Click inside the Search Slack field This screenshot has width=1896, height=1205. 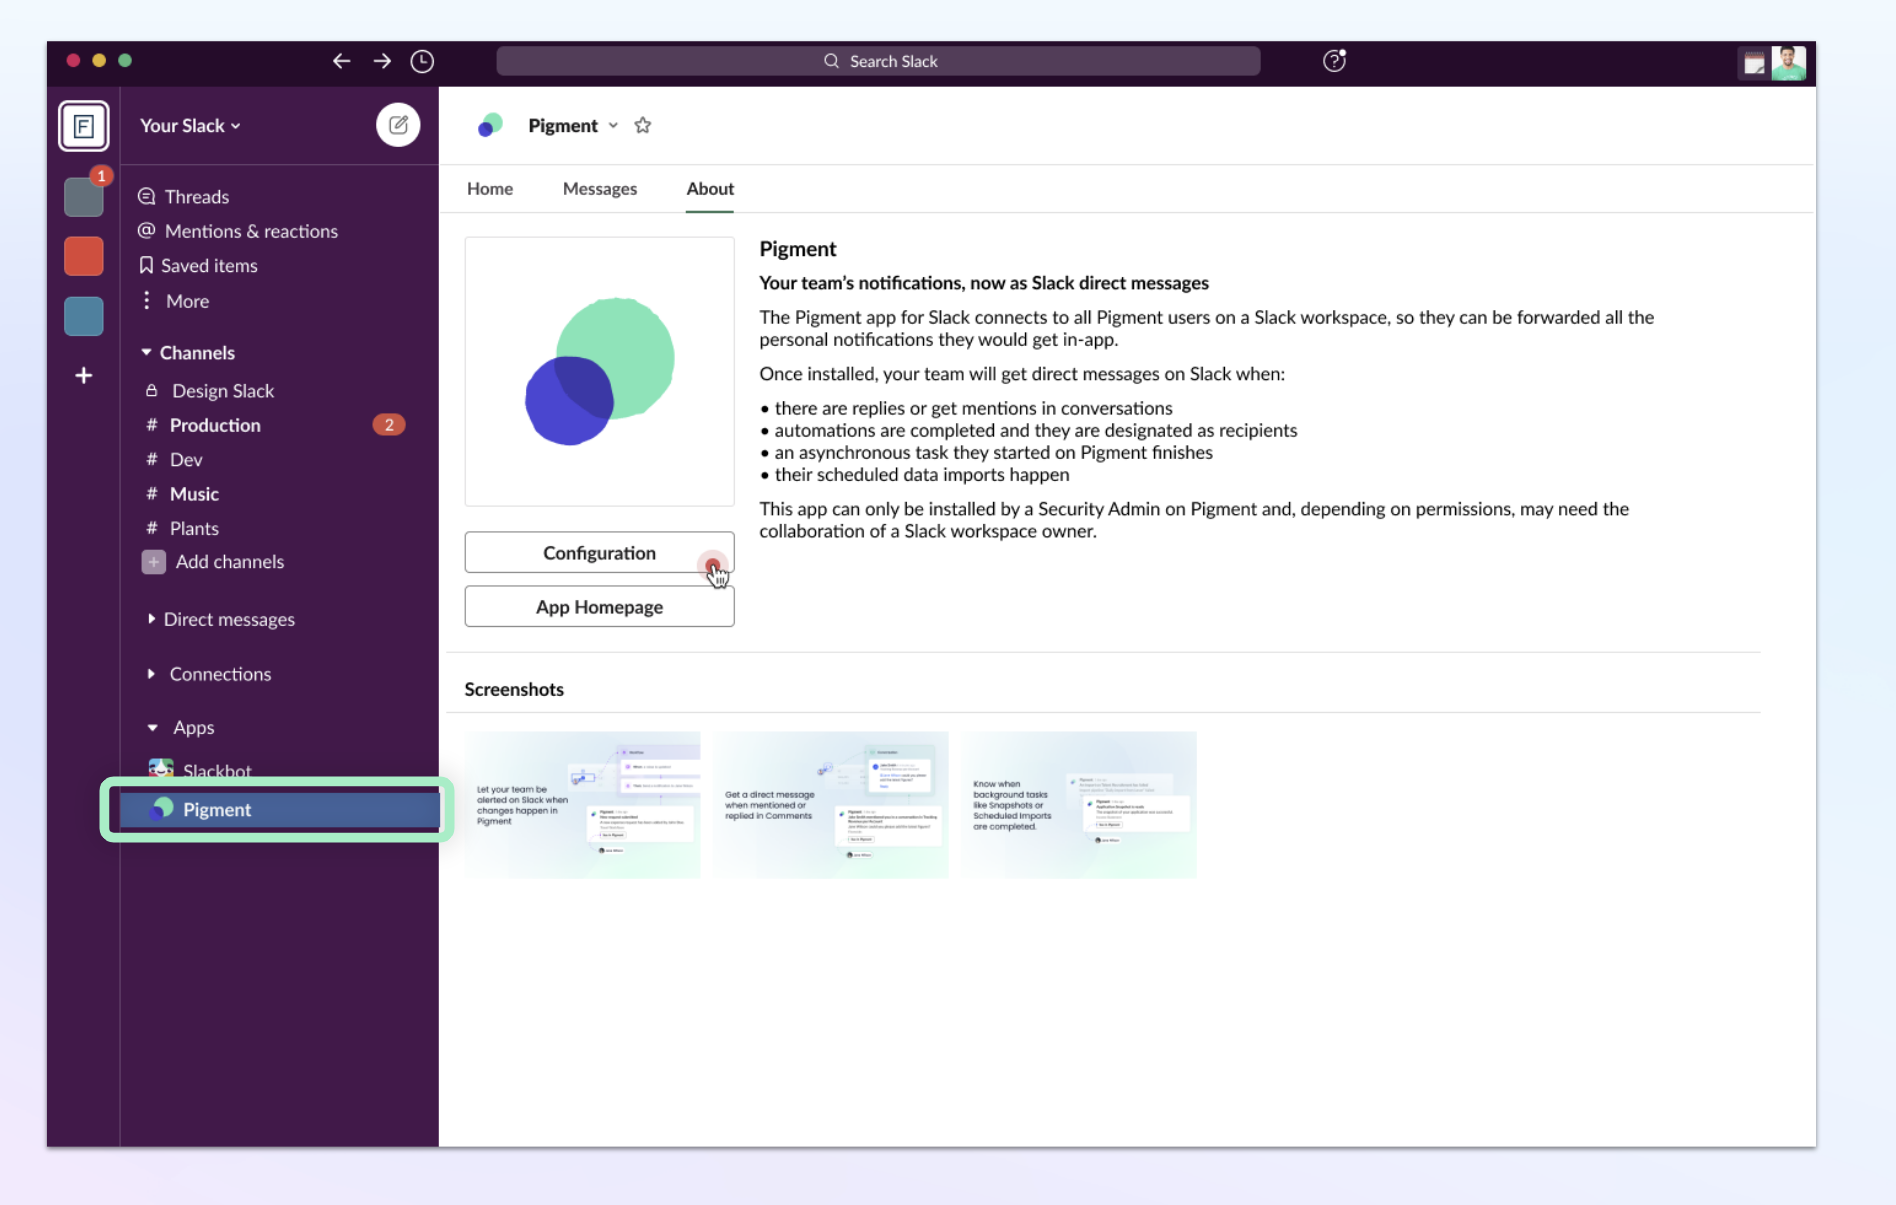coord(878,61)
